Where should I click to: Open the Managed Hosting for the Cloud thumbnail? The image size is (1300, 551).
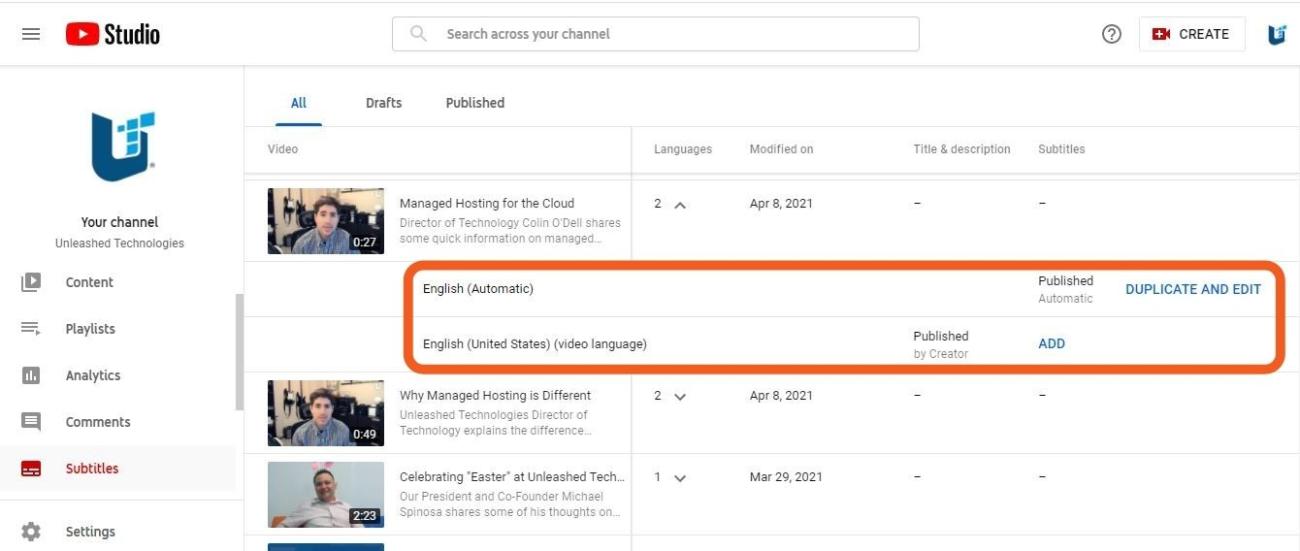click(325, 221)
